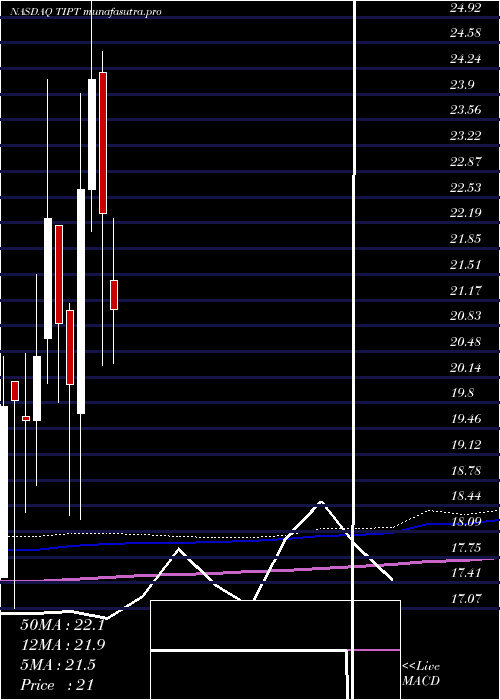The height and width of the screenshot is (700, 500).
Task: Click the 20.48 price axis label
Action: tap(465, 342)
